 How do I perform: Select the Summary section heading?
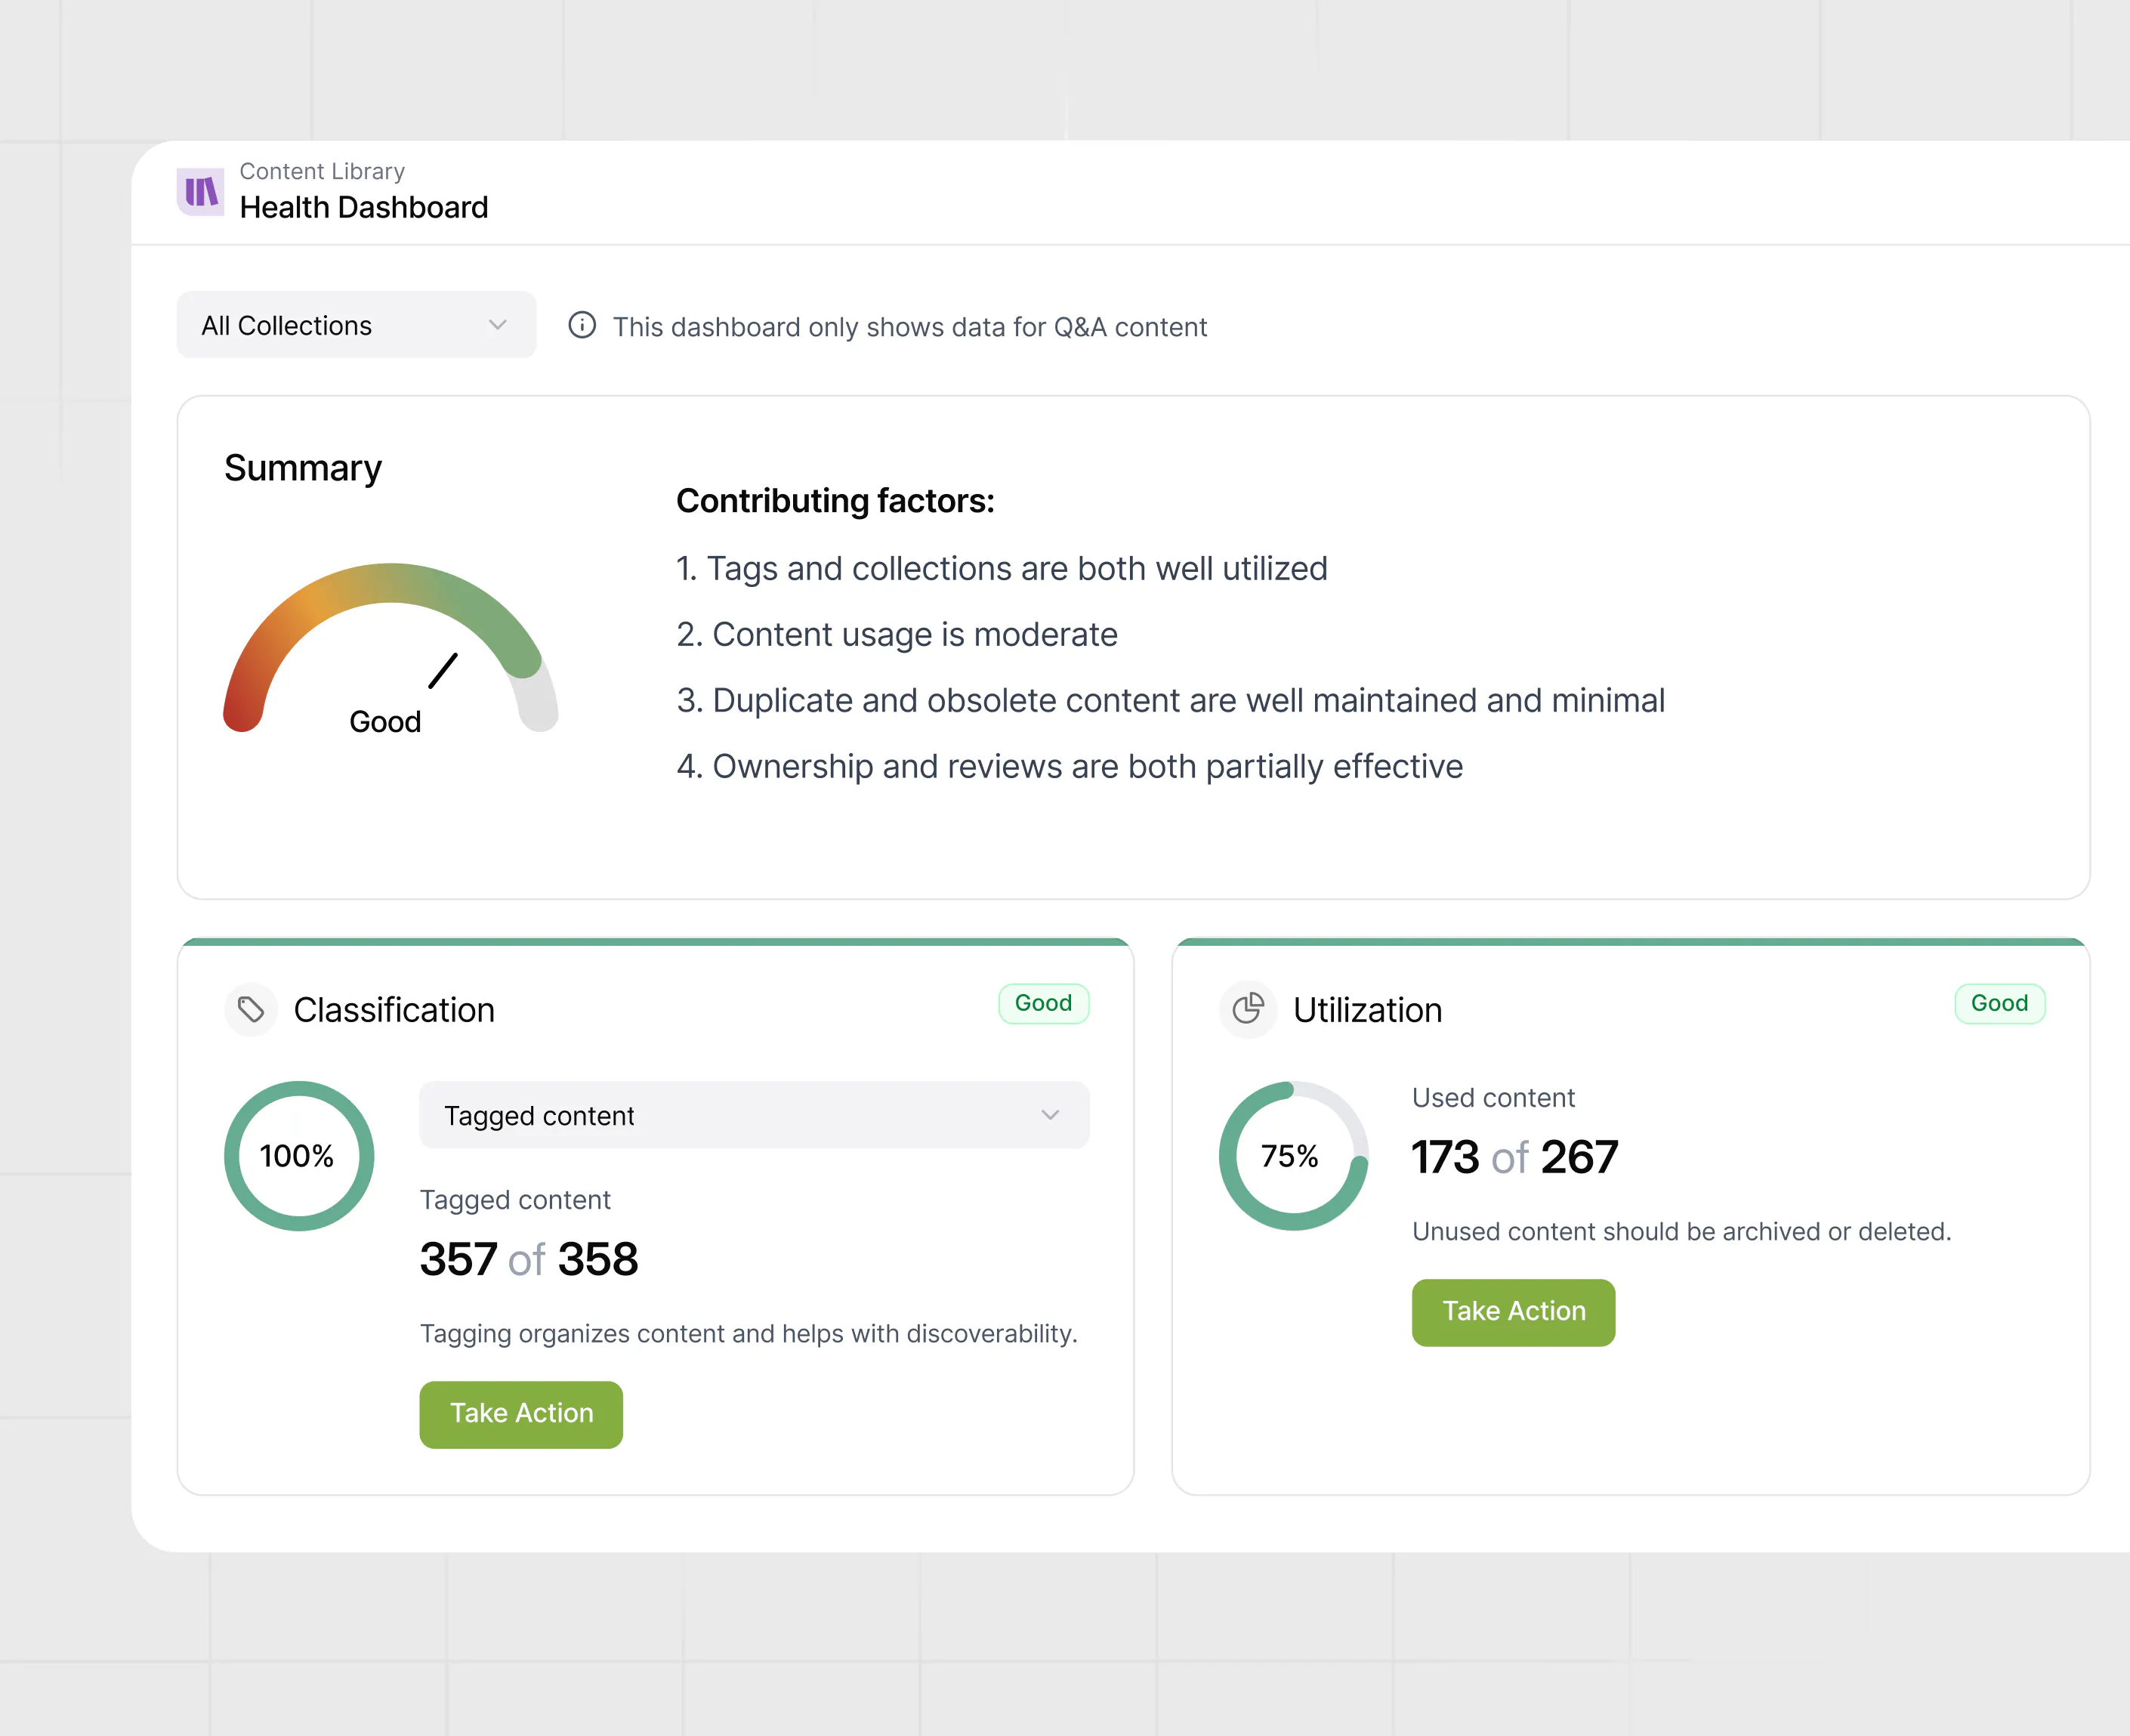pyautogui.click(x=302, y=467)
